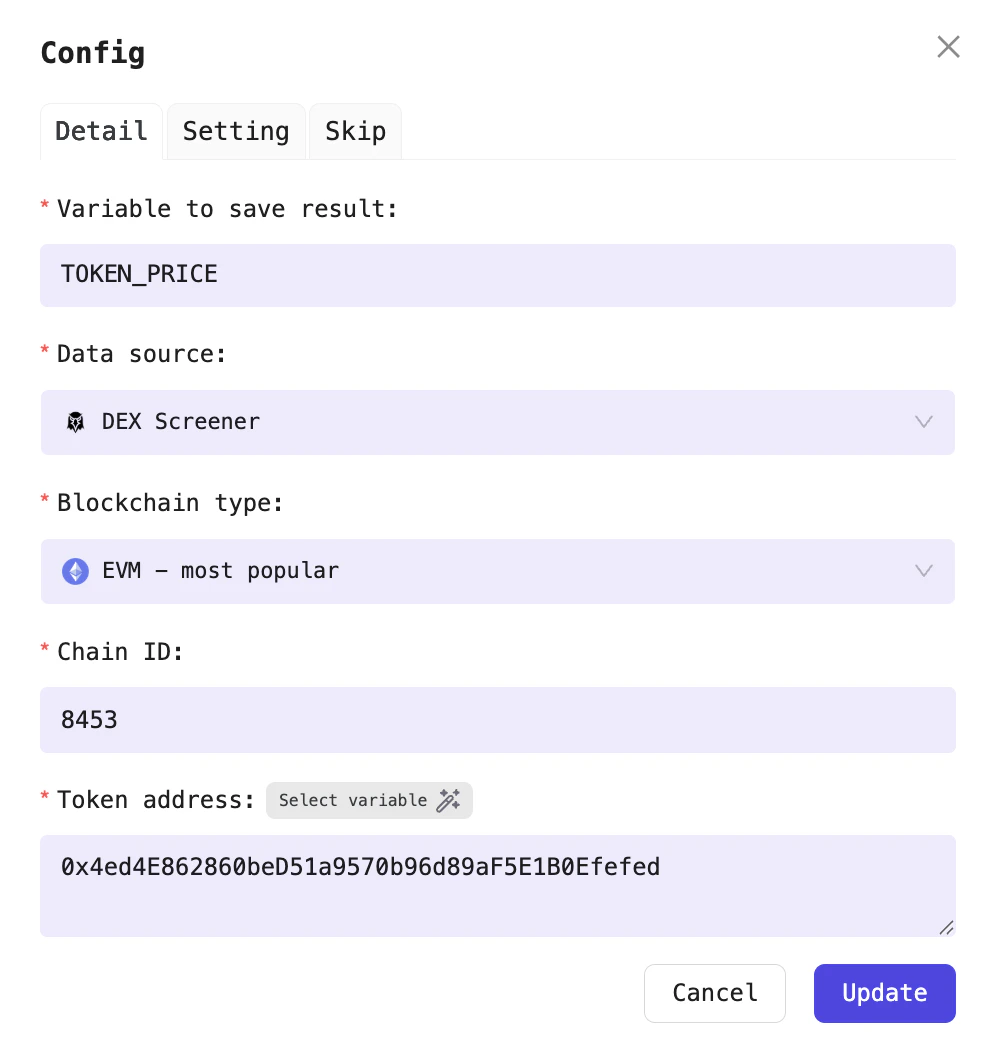Click the Ethereum logo in Blockchain type field
Screen dimensions: 990x1052
pyautogui.click(x=75, y=571)
